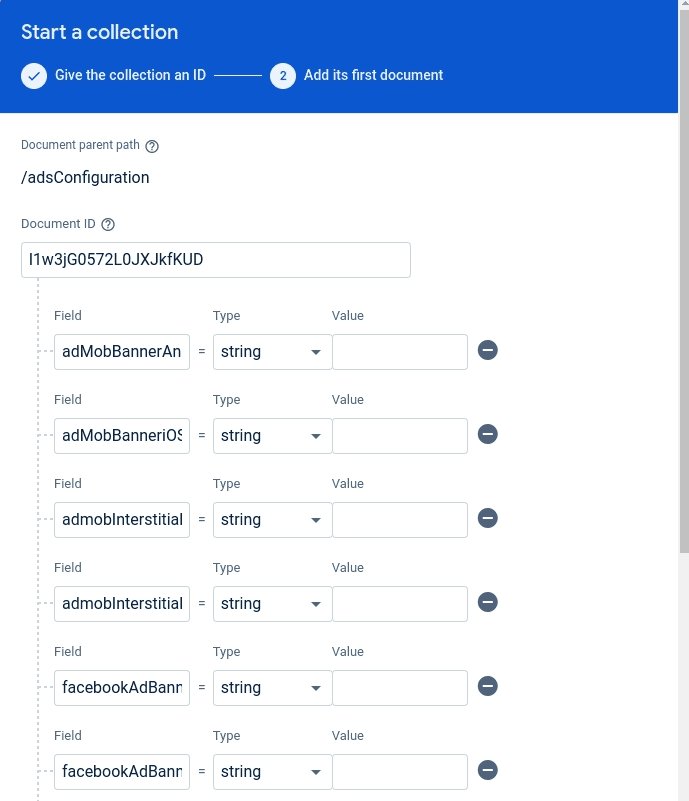
Task: Remove the adMobBanneriOS field row
Action: tap(488, 434)
